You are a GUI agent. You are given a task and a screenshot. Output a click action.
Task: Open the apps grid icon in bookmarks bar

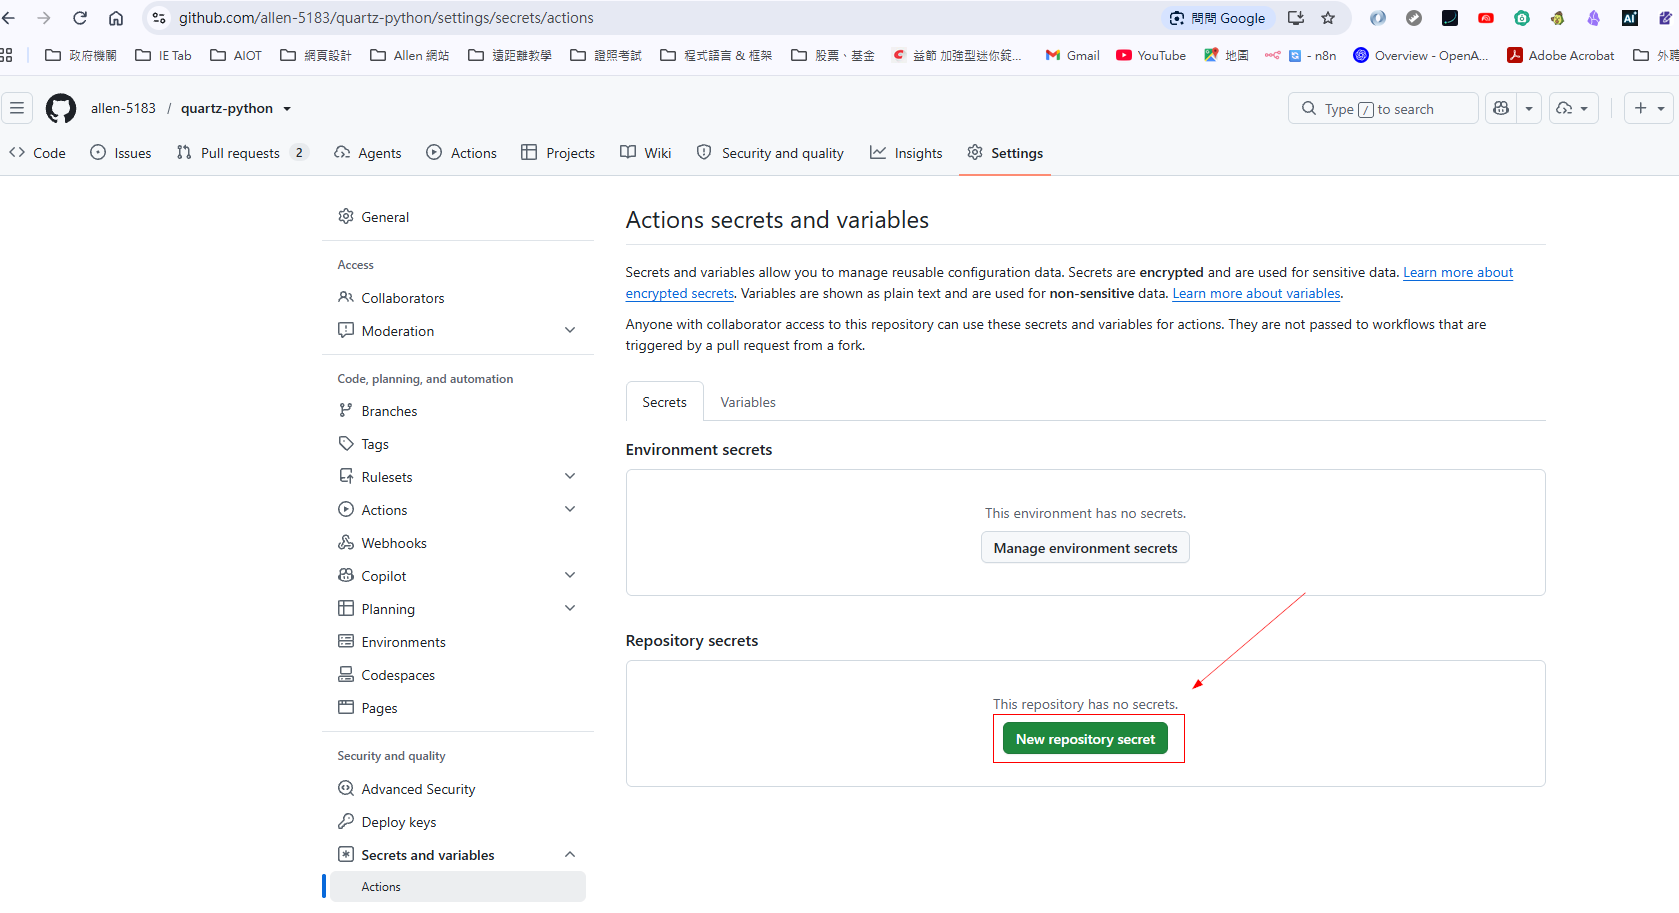coord(6,55)
